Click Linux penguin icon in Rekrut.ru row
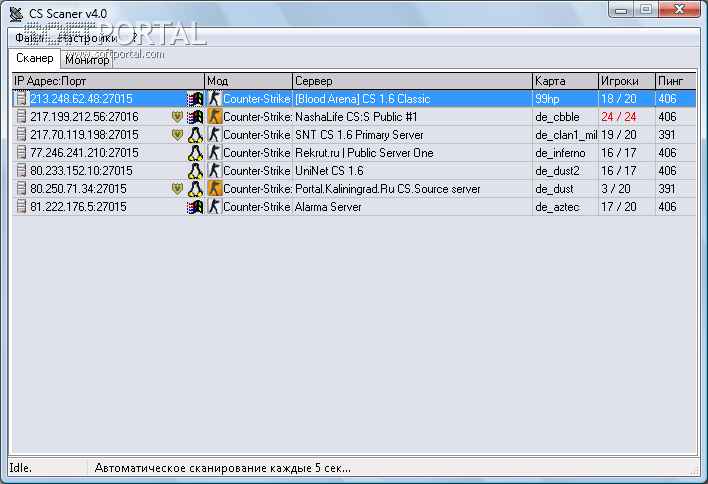This screenshot has height=484, width=708. point(195,153)
